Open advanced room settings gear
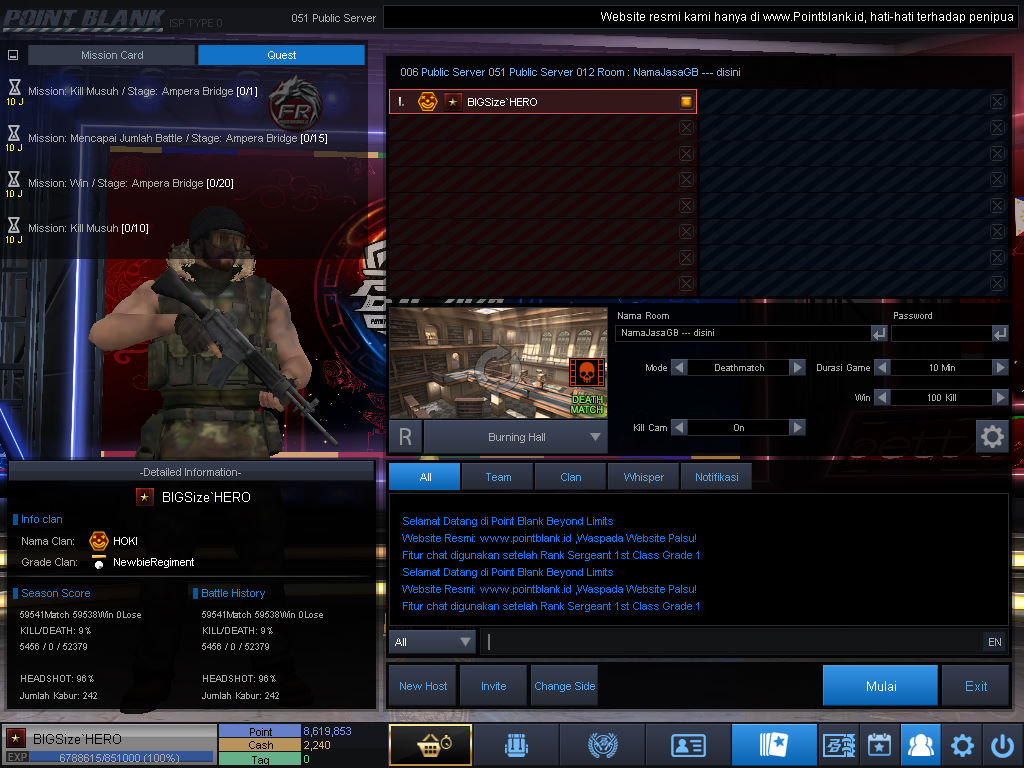 click(x=991, y=436)
